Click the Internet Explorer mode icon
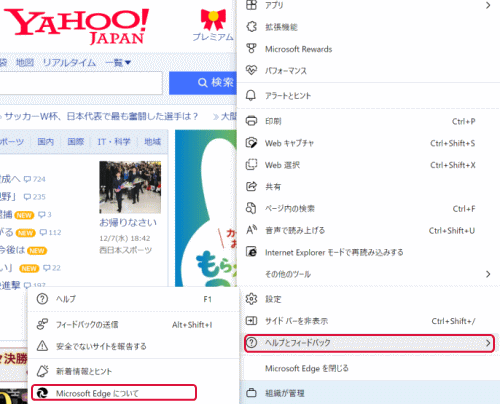 [251, 252]
